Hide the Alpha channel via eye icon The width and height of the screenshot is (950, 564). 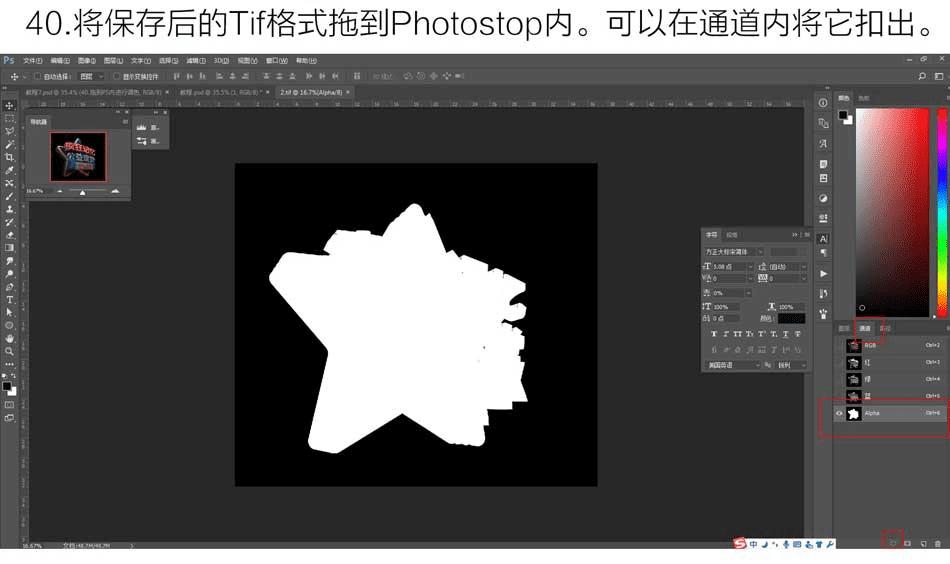click(839, 413)
